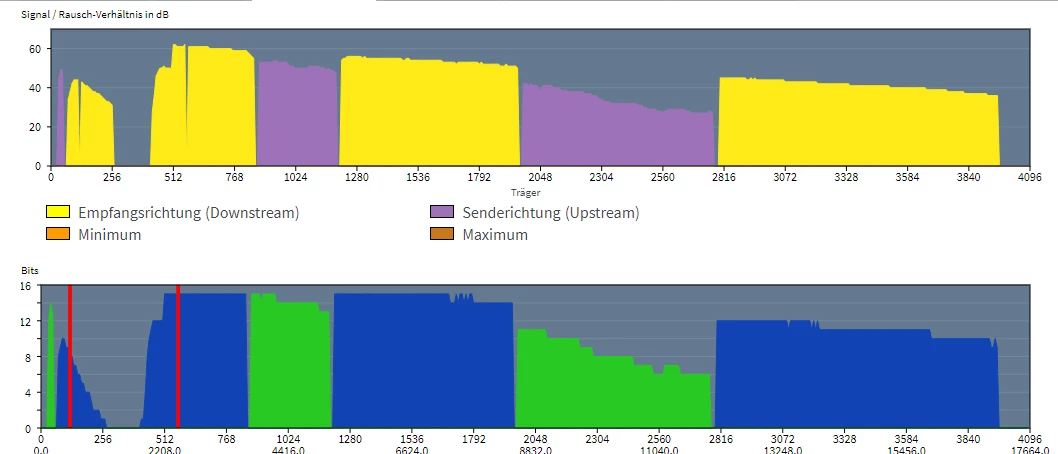Click the '11040.0' frequency label
Screen dimensions: 1058x454
pos(659,450)
